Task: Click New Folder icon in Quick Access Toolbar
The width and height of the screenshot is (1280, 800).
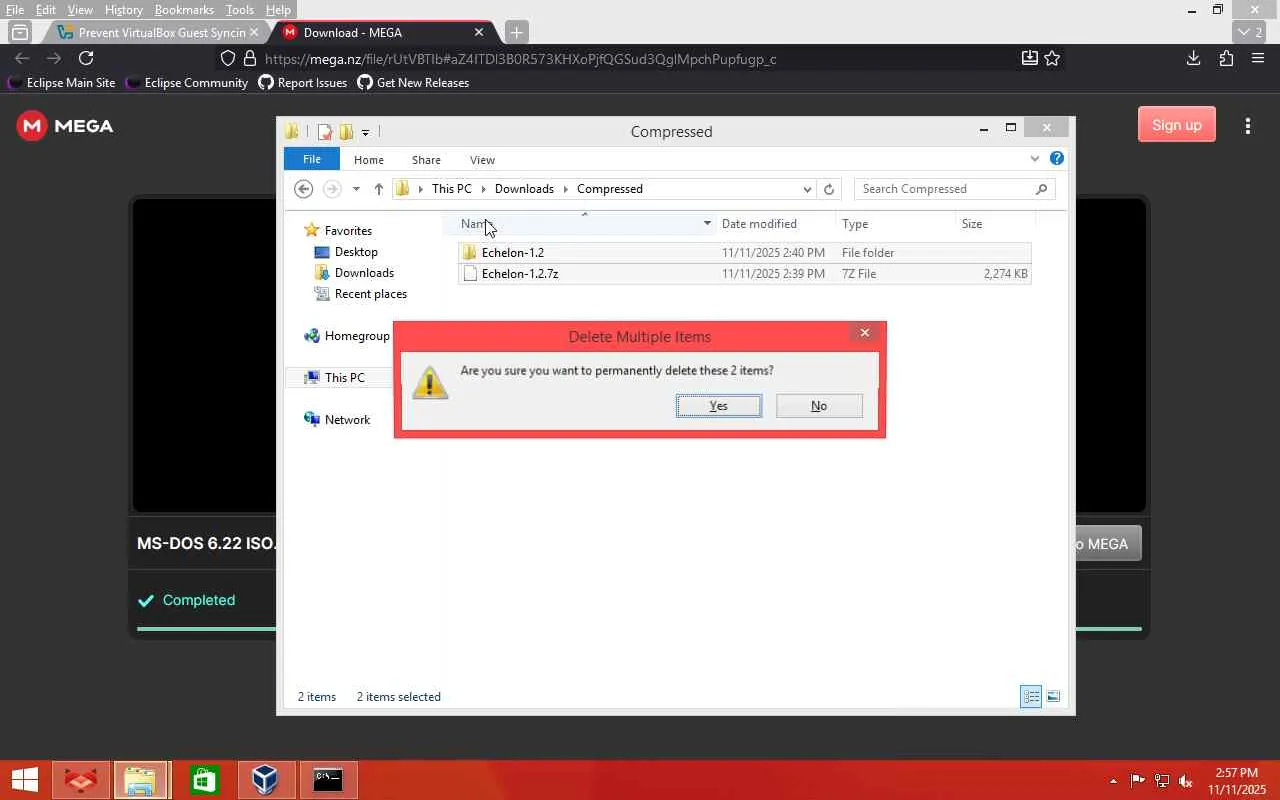Action: tap(346, 132)
